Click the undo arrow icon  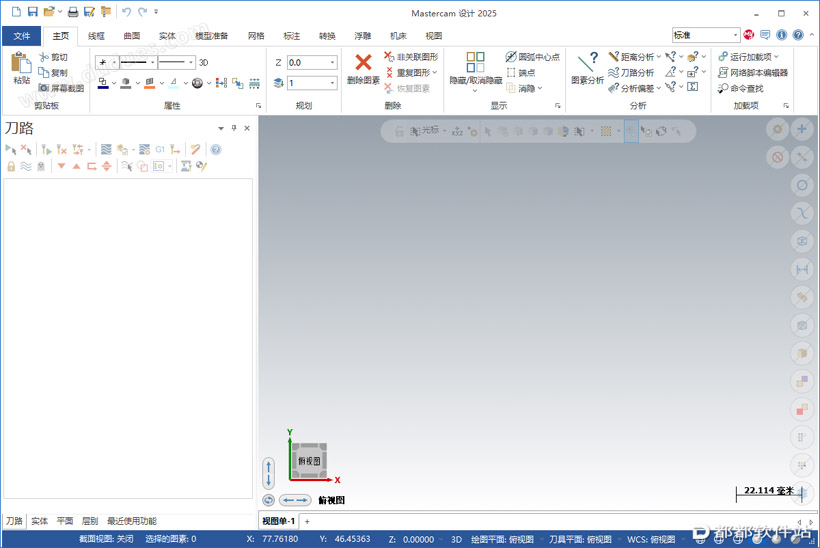coord(126,11)
